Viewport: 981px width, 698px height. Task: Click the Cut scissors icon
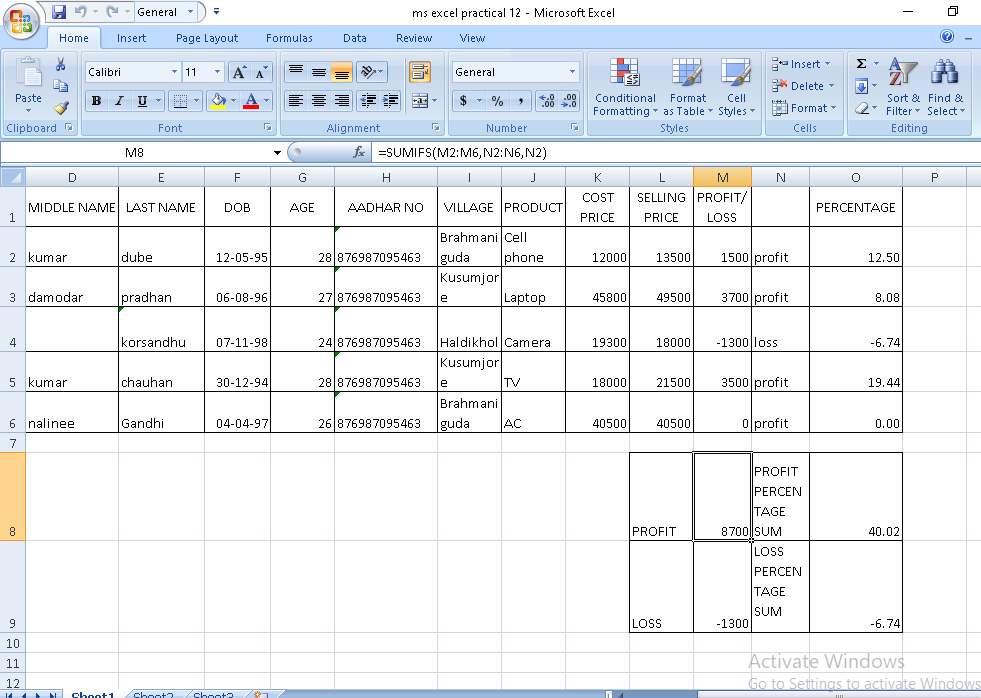pos(61,65)
